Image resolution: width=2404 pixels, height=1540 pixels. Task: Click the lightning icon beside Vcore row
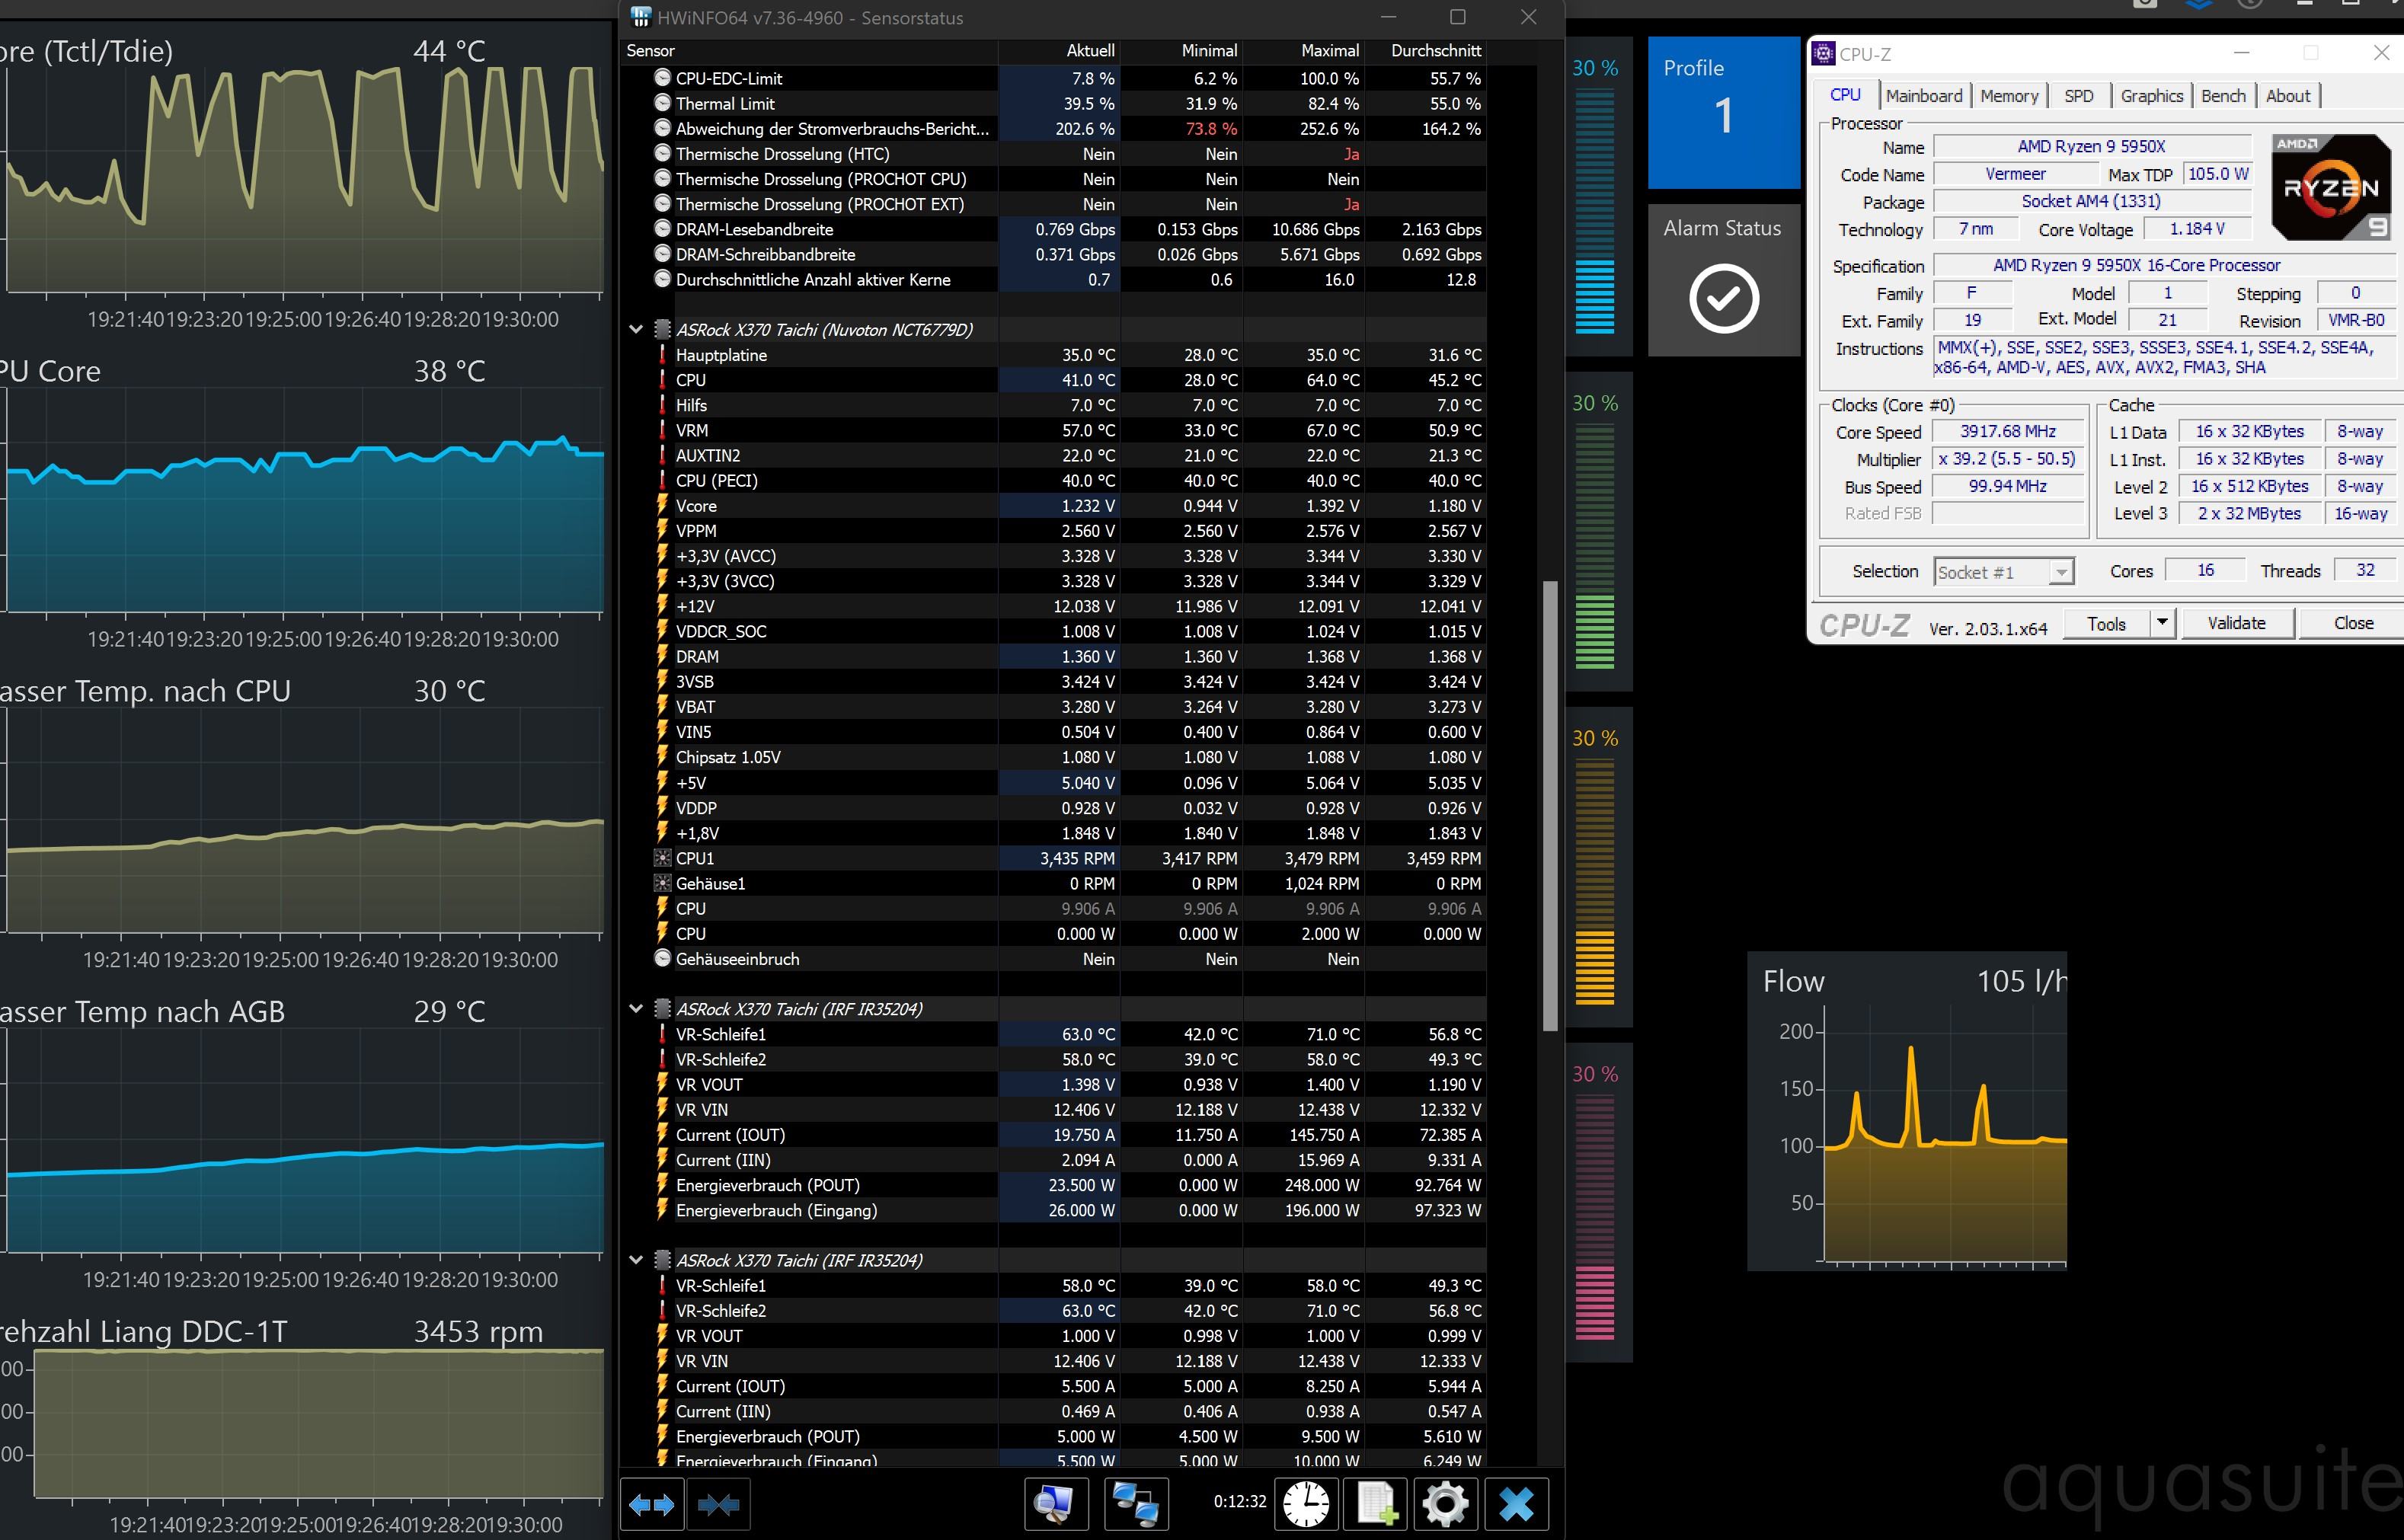661,506
